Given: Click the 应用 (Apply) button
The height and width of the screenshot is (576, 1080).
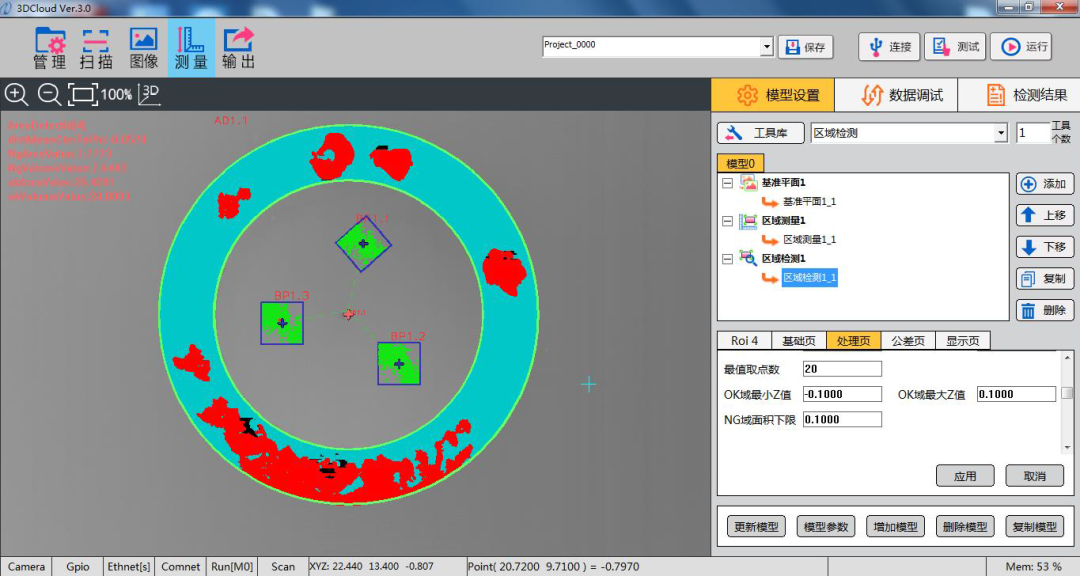Looking at the screenshot, I should 964,476.
